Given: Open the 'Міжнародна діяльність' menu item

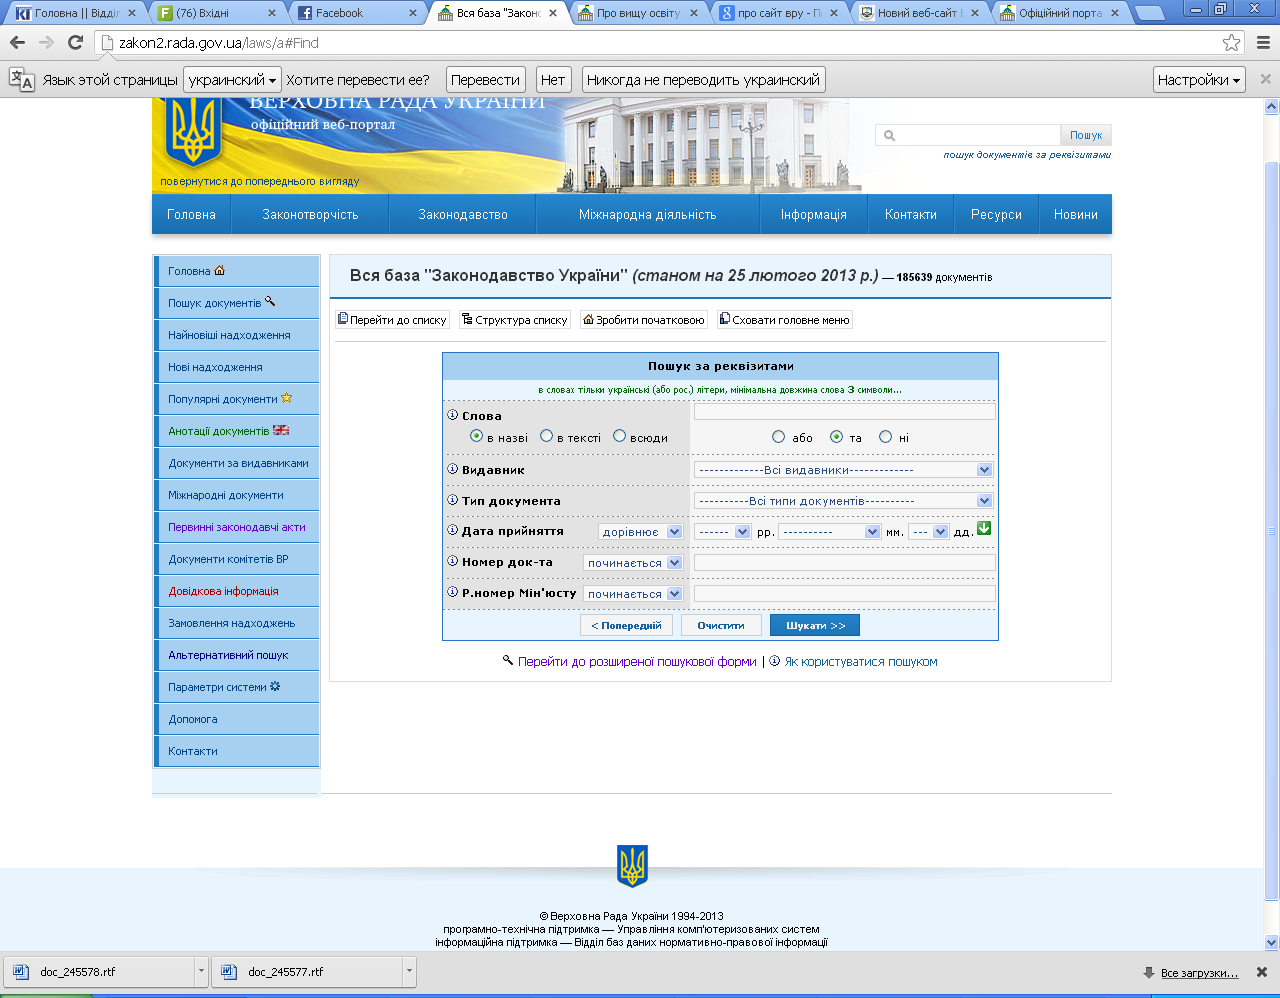Looking at the screenshot, I should (648, 214).
